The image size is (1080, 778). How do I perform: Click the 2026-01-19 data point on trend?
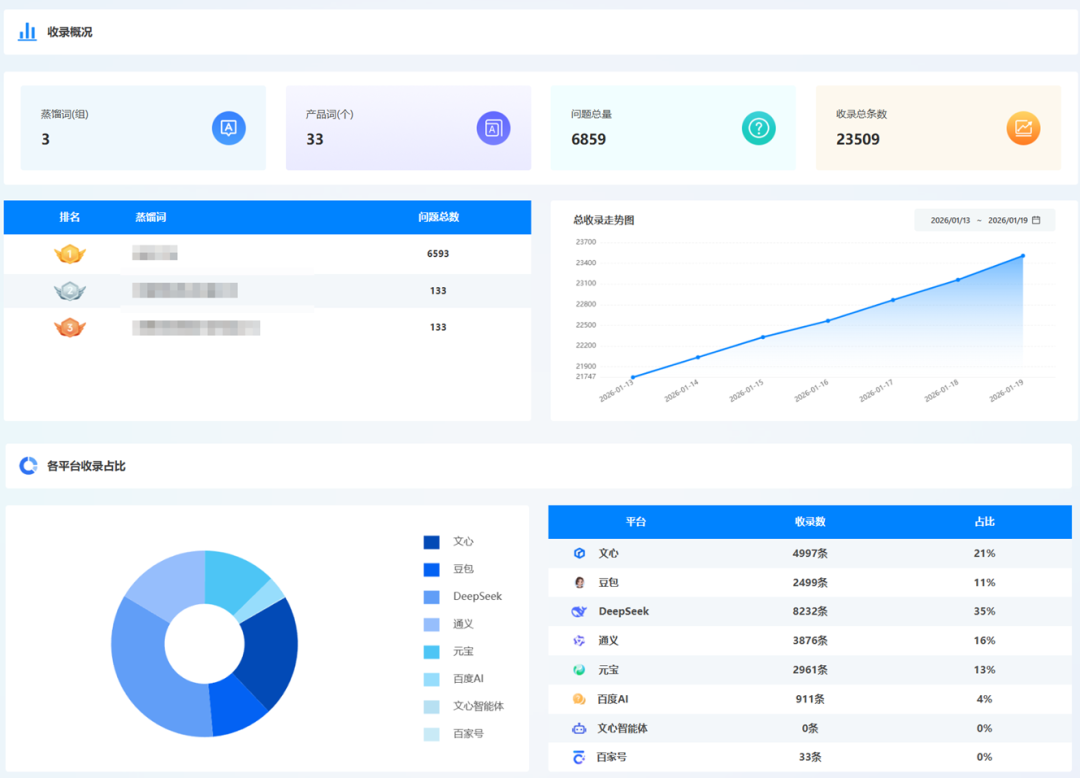click(x=1023, y=256)
